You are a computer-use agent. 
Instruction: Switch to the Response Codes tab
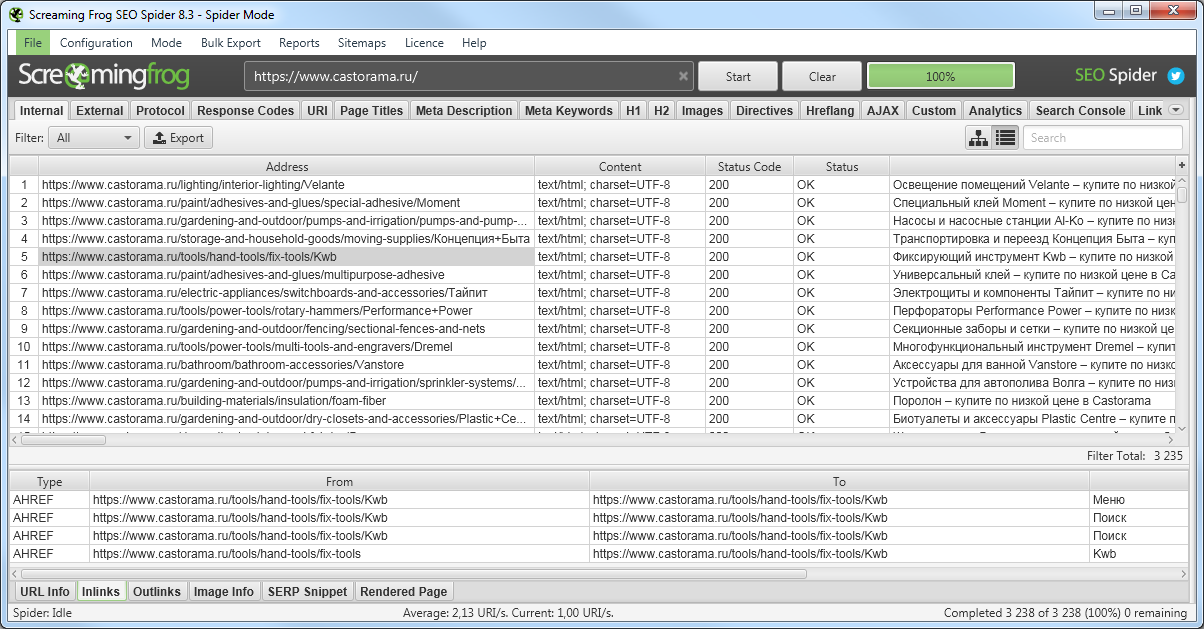pyautogui.click(x=246, y=111)
